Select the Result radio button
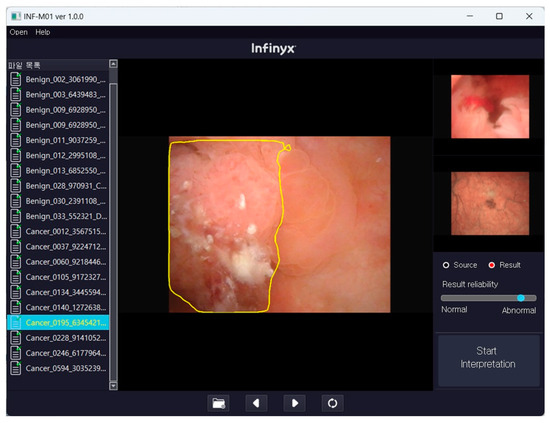The height and width of the screenshot is (423, 550). point(492,265)
